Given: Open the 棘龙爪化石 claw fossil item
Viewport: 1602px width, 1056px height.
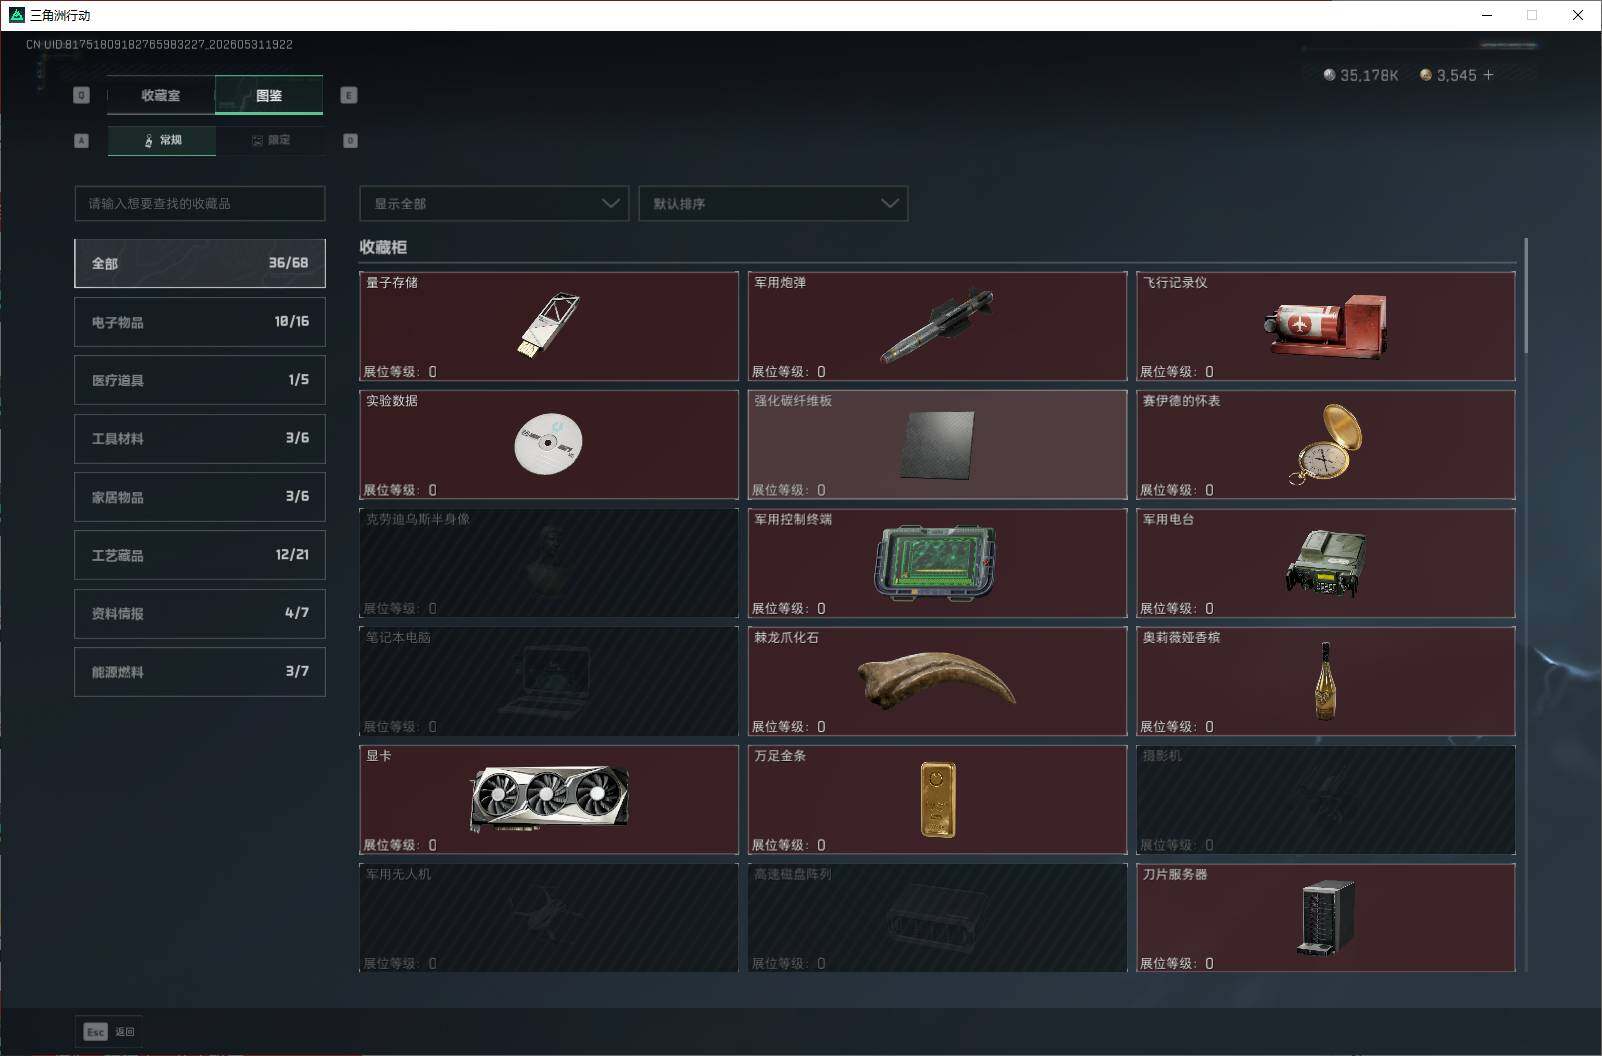Looking at the screenshot, I should click(937, 681).
